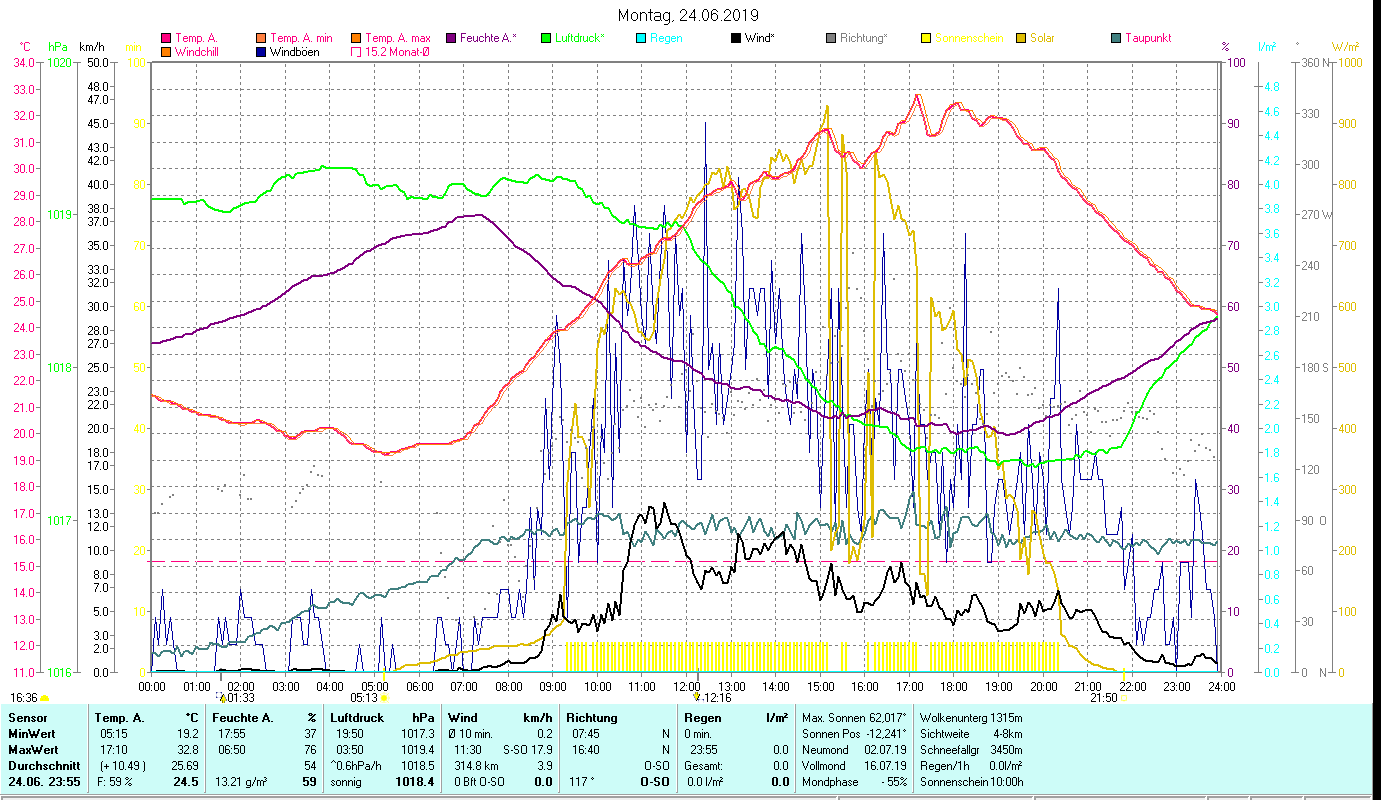Click the teal Taupunkt legend swatch

[1116, 38]
